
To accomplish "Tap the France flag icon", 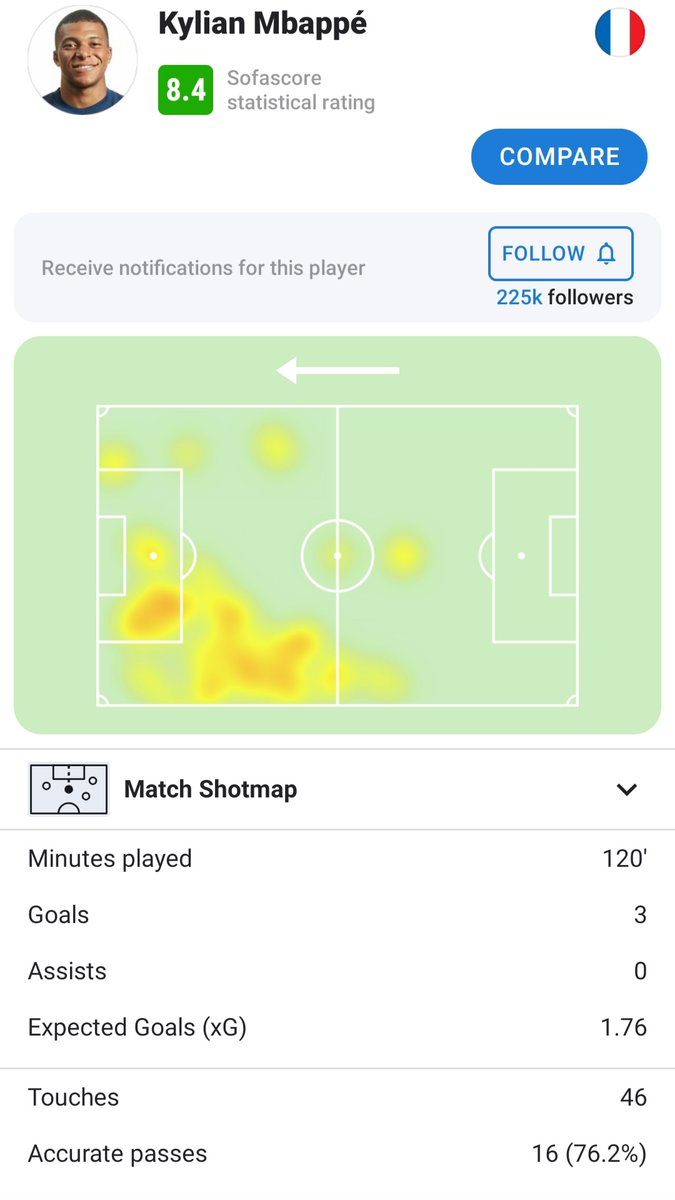I will (620, 33).
